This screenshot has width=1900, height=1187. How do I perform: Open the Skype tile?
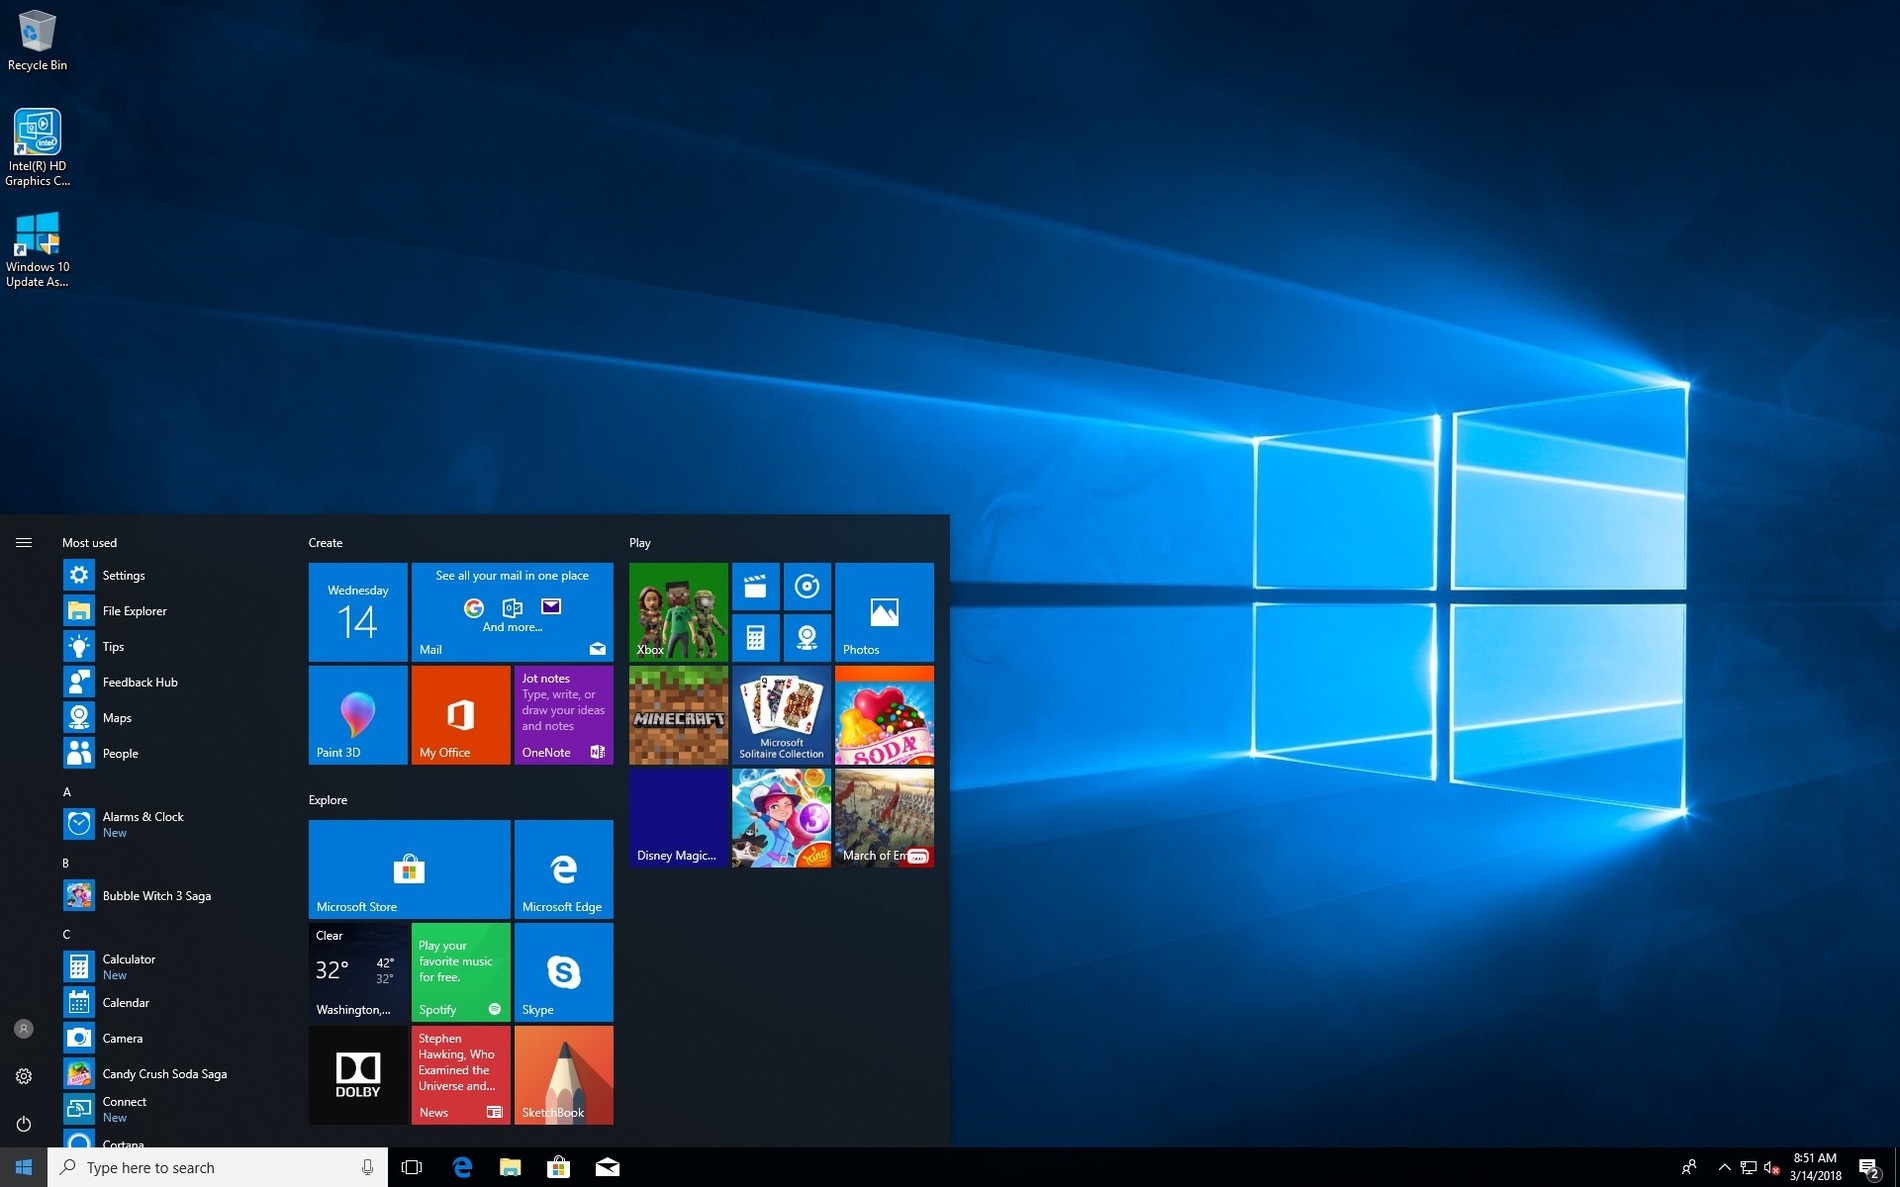click(x=563, y=972)
